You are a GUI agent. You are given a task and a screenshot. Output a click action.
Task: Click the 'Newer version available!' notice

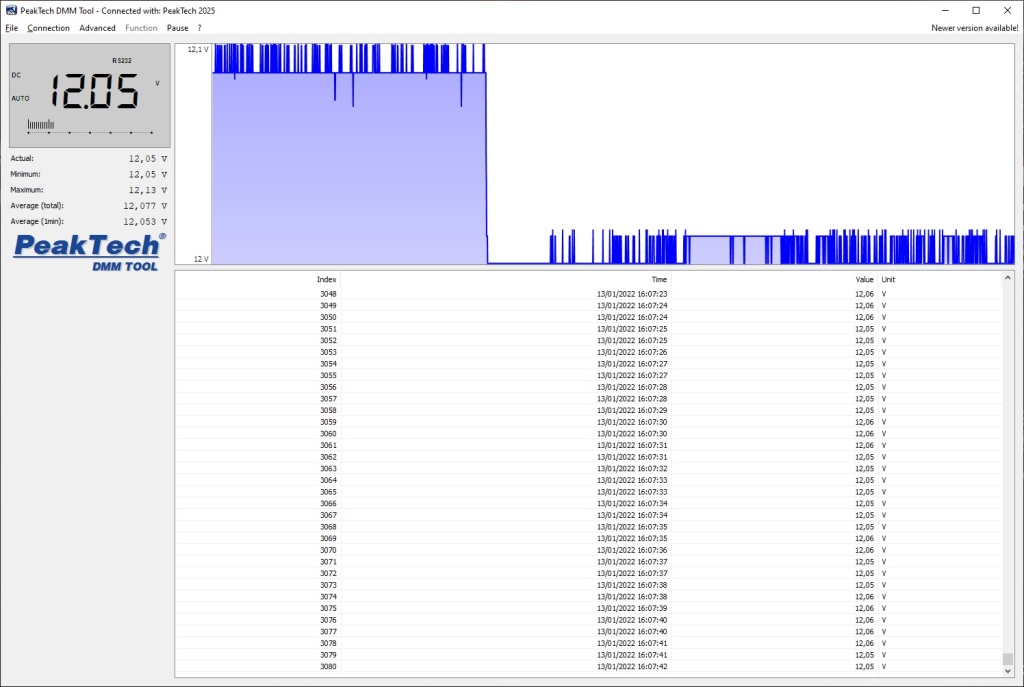[974, 28]
